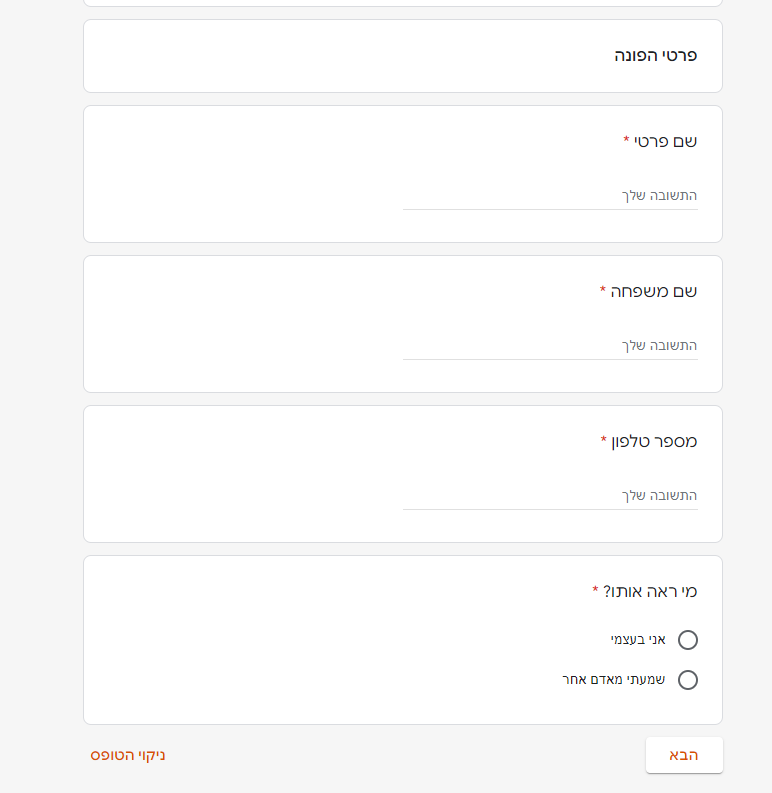Click the ניקוי הטופס clear form link
This screenshot has width=772, height=793.
point(128,755)
